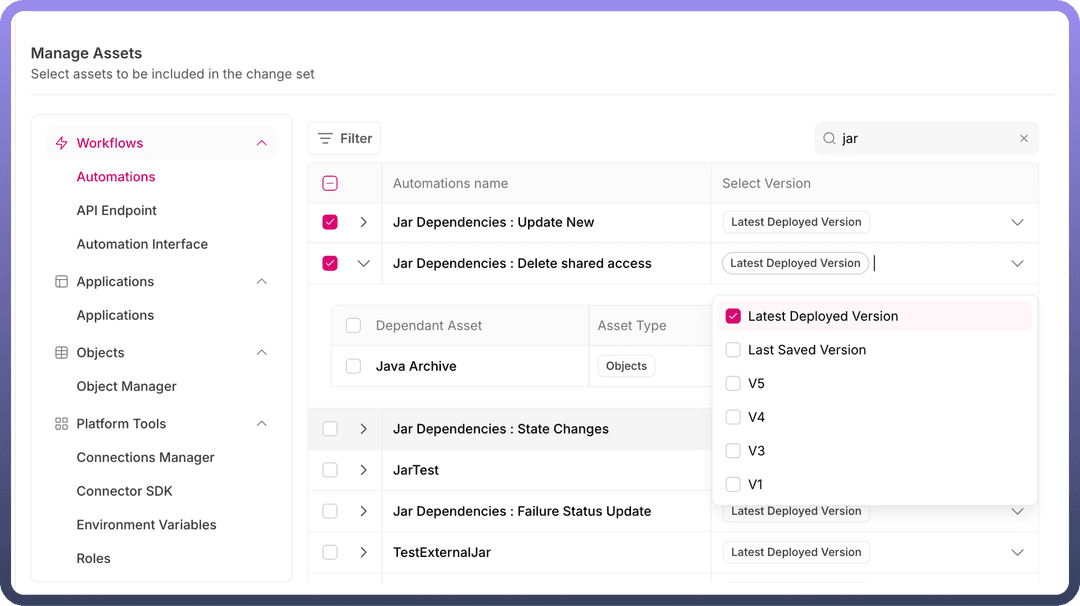The height and width of the screenshot is (606, 1080).
Task: Clear the search text with the X icon
Action: 1023,139
